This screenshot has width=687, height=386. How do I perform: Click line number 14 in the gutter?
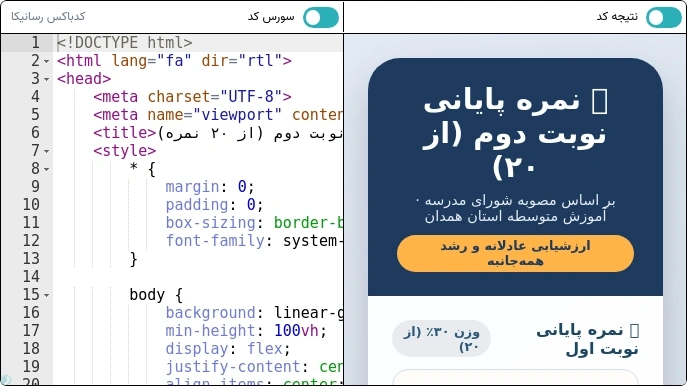point(31,276)
